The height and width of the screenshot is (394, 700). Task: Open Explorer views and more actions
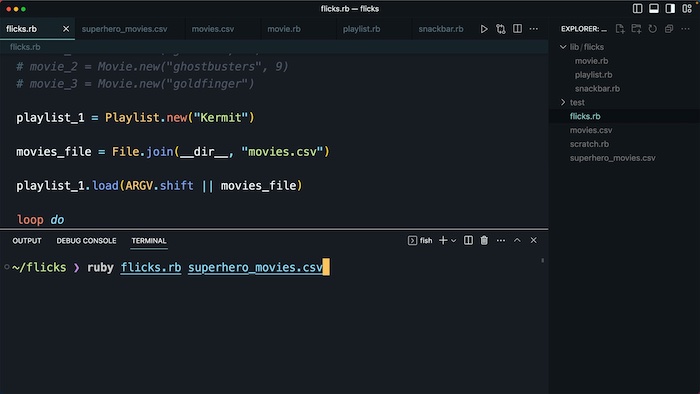coord(685,29)
